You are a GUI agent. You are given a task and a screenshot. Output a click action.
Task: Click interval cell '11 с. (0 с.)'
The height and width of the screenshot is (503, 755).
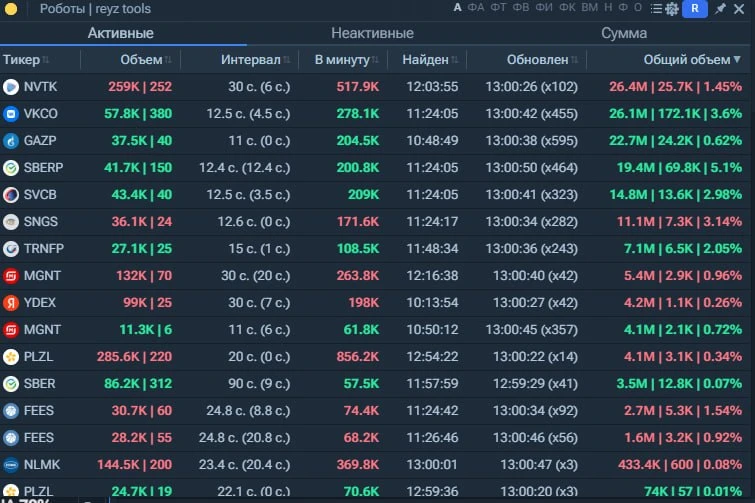(x=259, y=141)
